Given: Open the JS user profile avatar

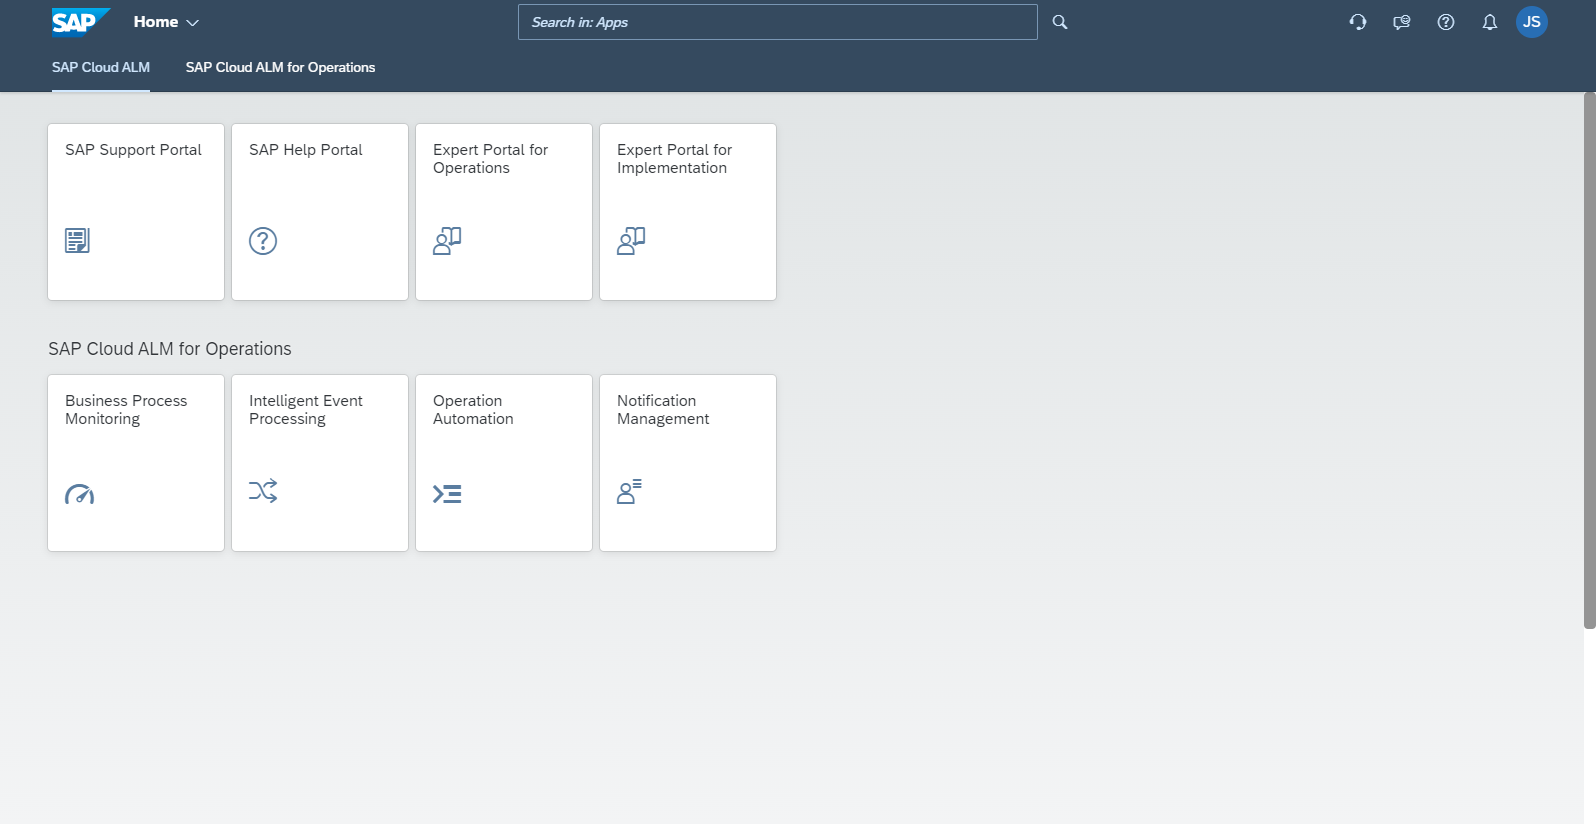Looking at the screenshot, I should 1531,22.
